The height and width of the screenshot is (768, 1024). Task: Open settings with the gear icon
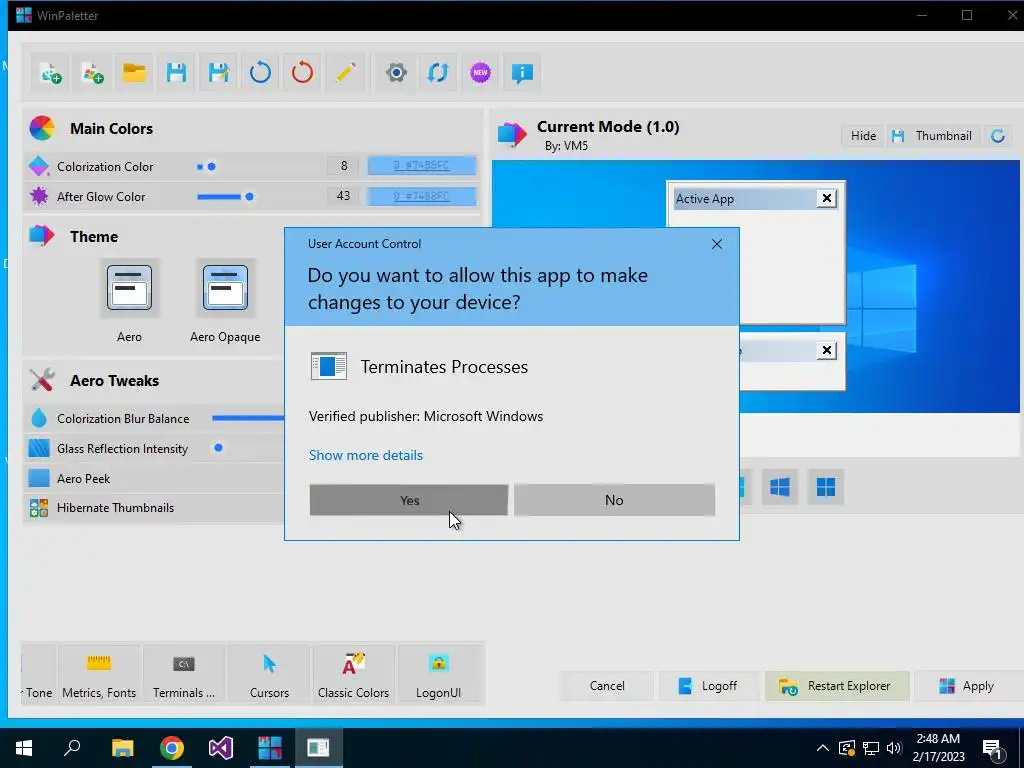pyautogui.click(x=396, y=72)
